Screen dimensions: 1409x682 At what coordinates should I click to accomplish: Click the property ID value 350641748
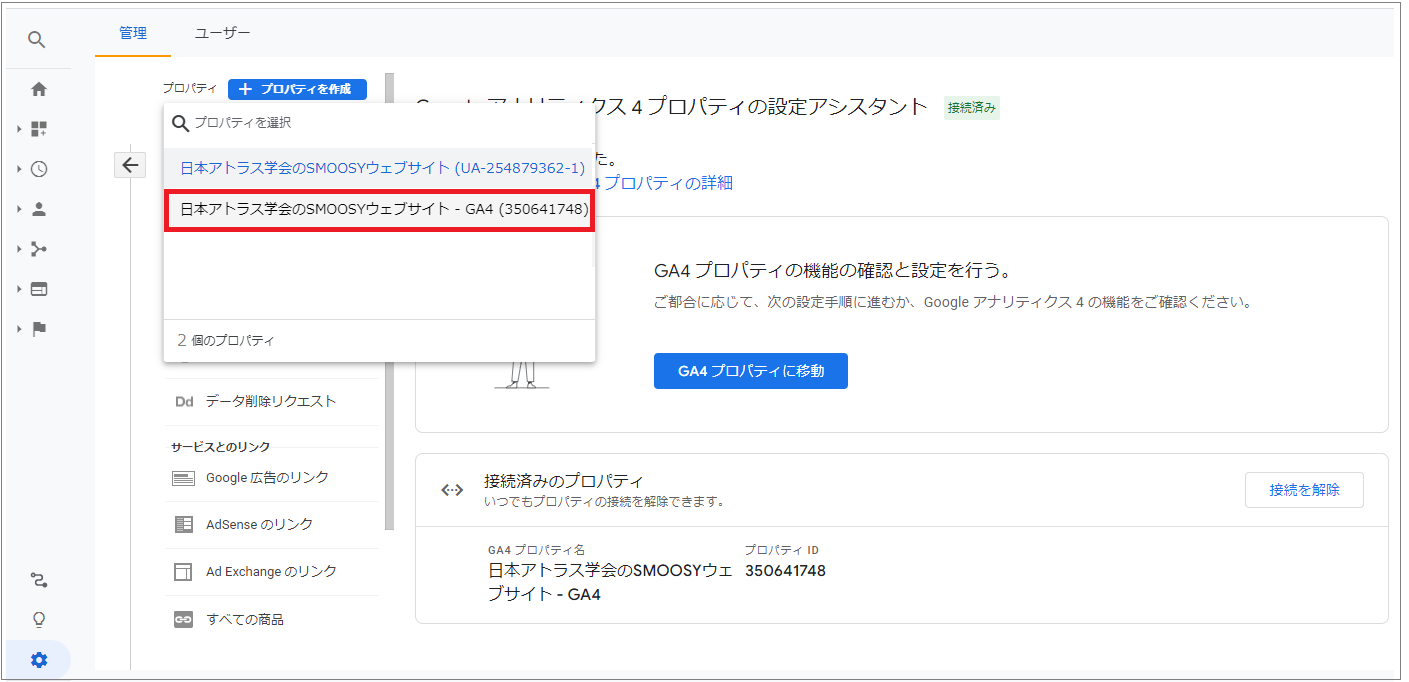(785, 571)
